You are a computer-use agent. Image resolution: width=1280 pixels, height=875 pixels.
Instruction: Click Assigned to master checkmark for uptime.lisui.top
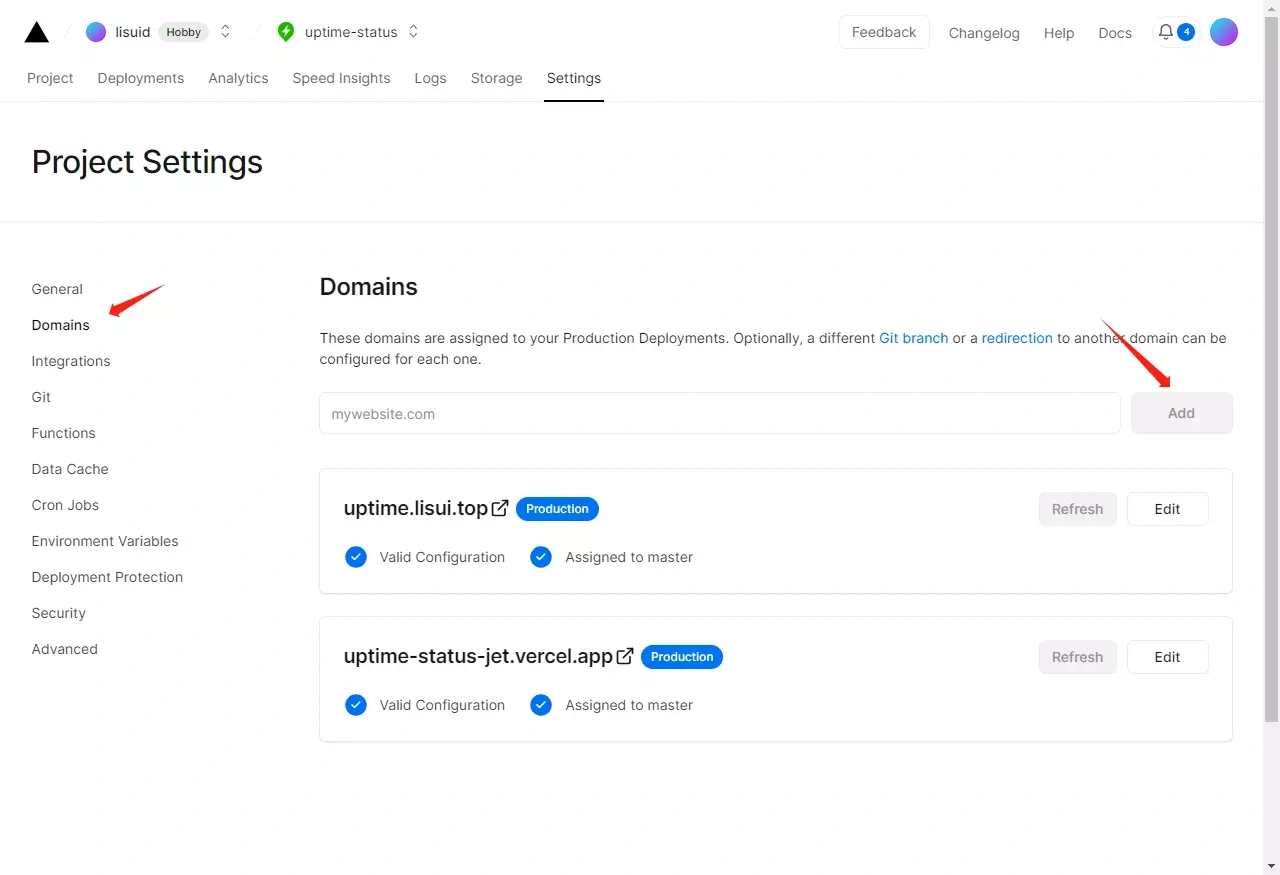click(541, 557)
